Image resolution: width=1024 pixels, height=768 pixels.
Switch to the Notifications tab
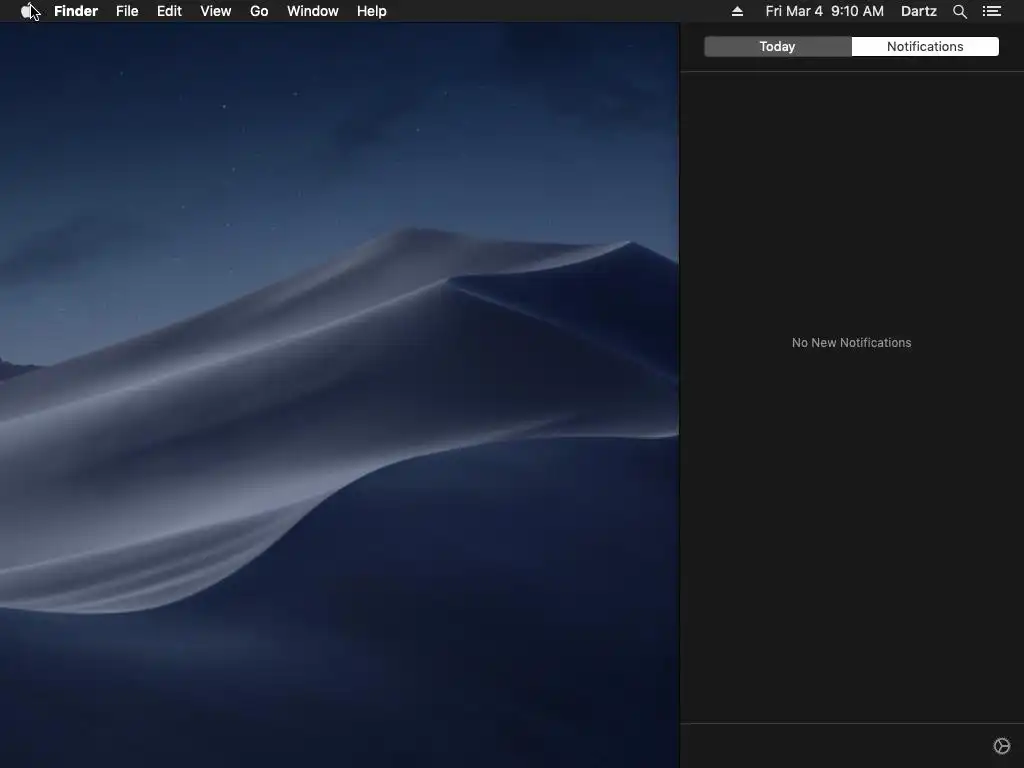pos(925,46)
